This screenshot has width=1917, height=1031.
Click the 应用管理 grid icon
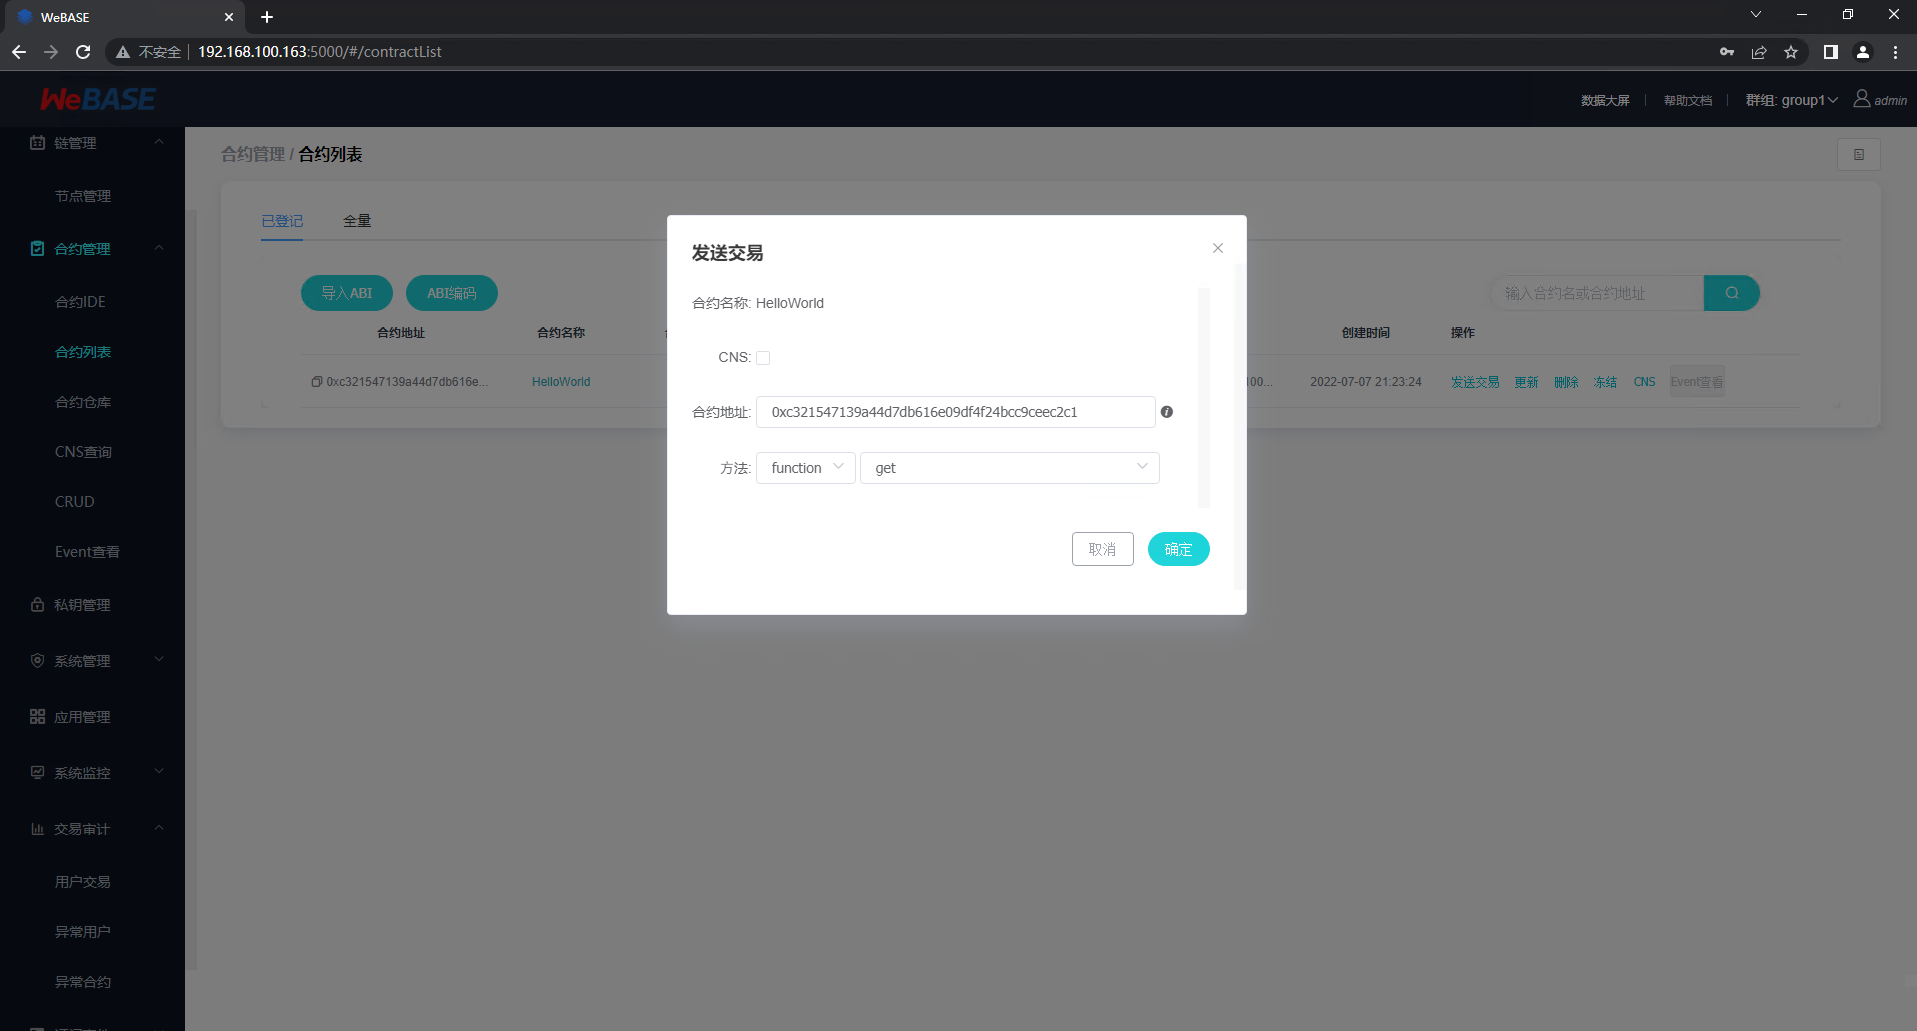[37, 717]
